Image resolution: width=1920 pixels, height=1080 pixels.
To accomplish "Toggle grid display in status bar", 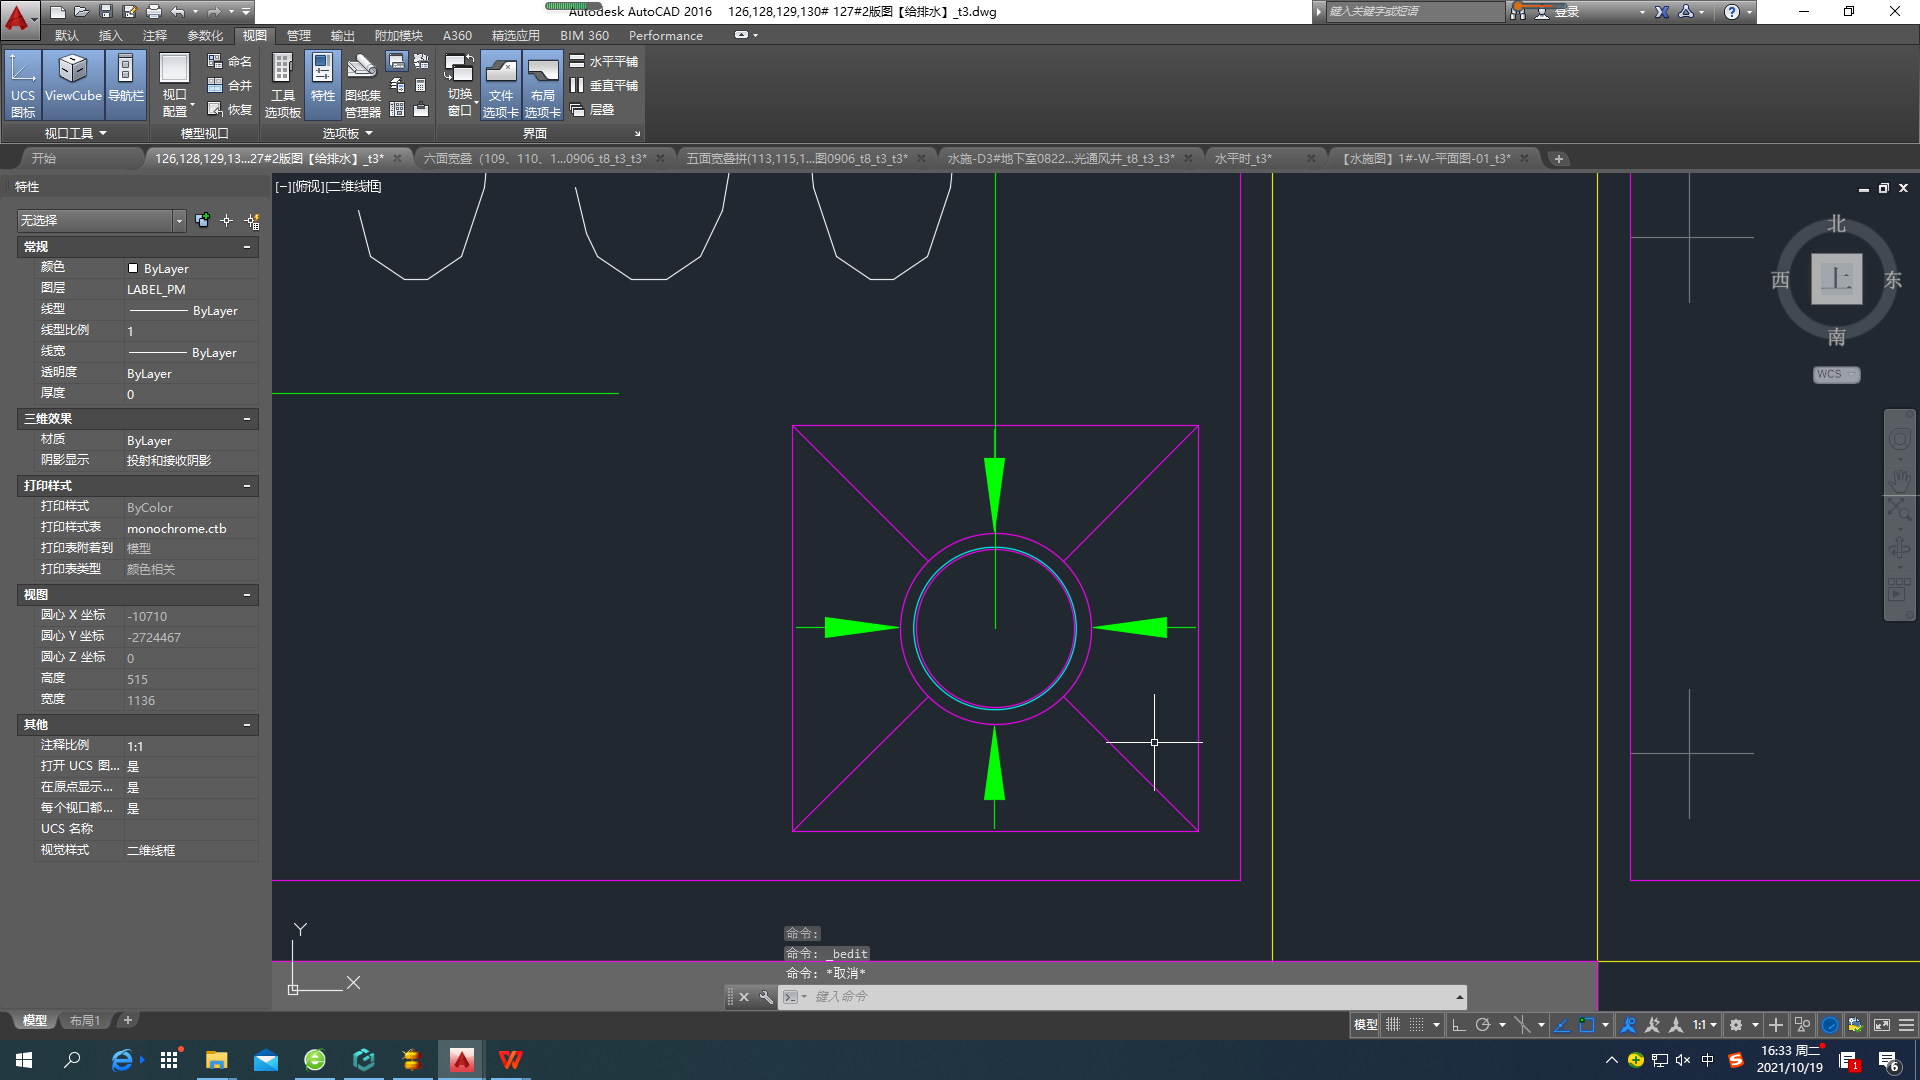I will click(x=1392, y=1025).
